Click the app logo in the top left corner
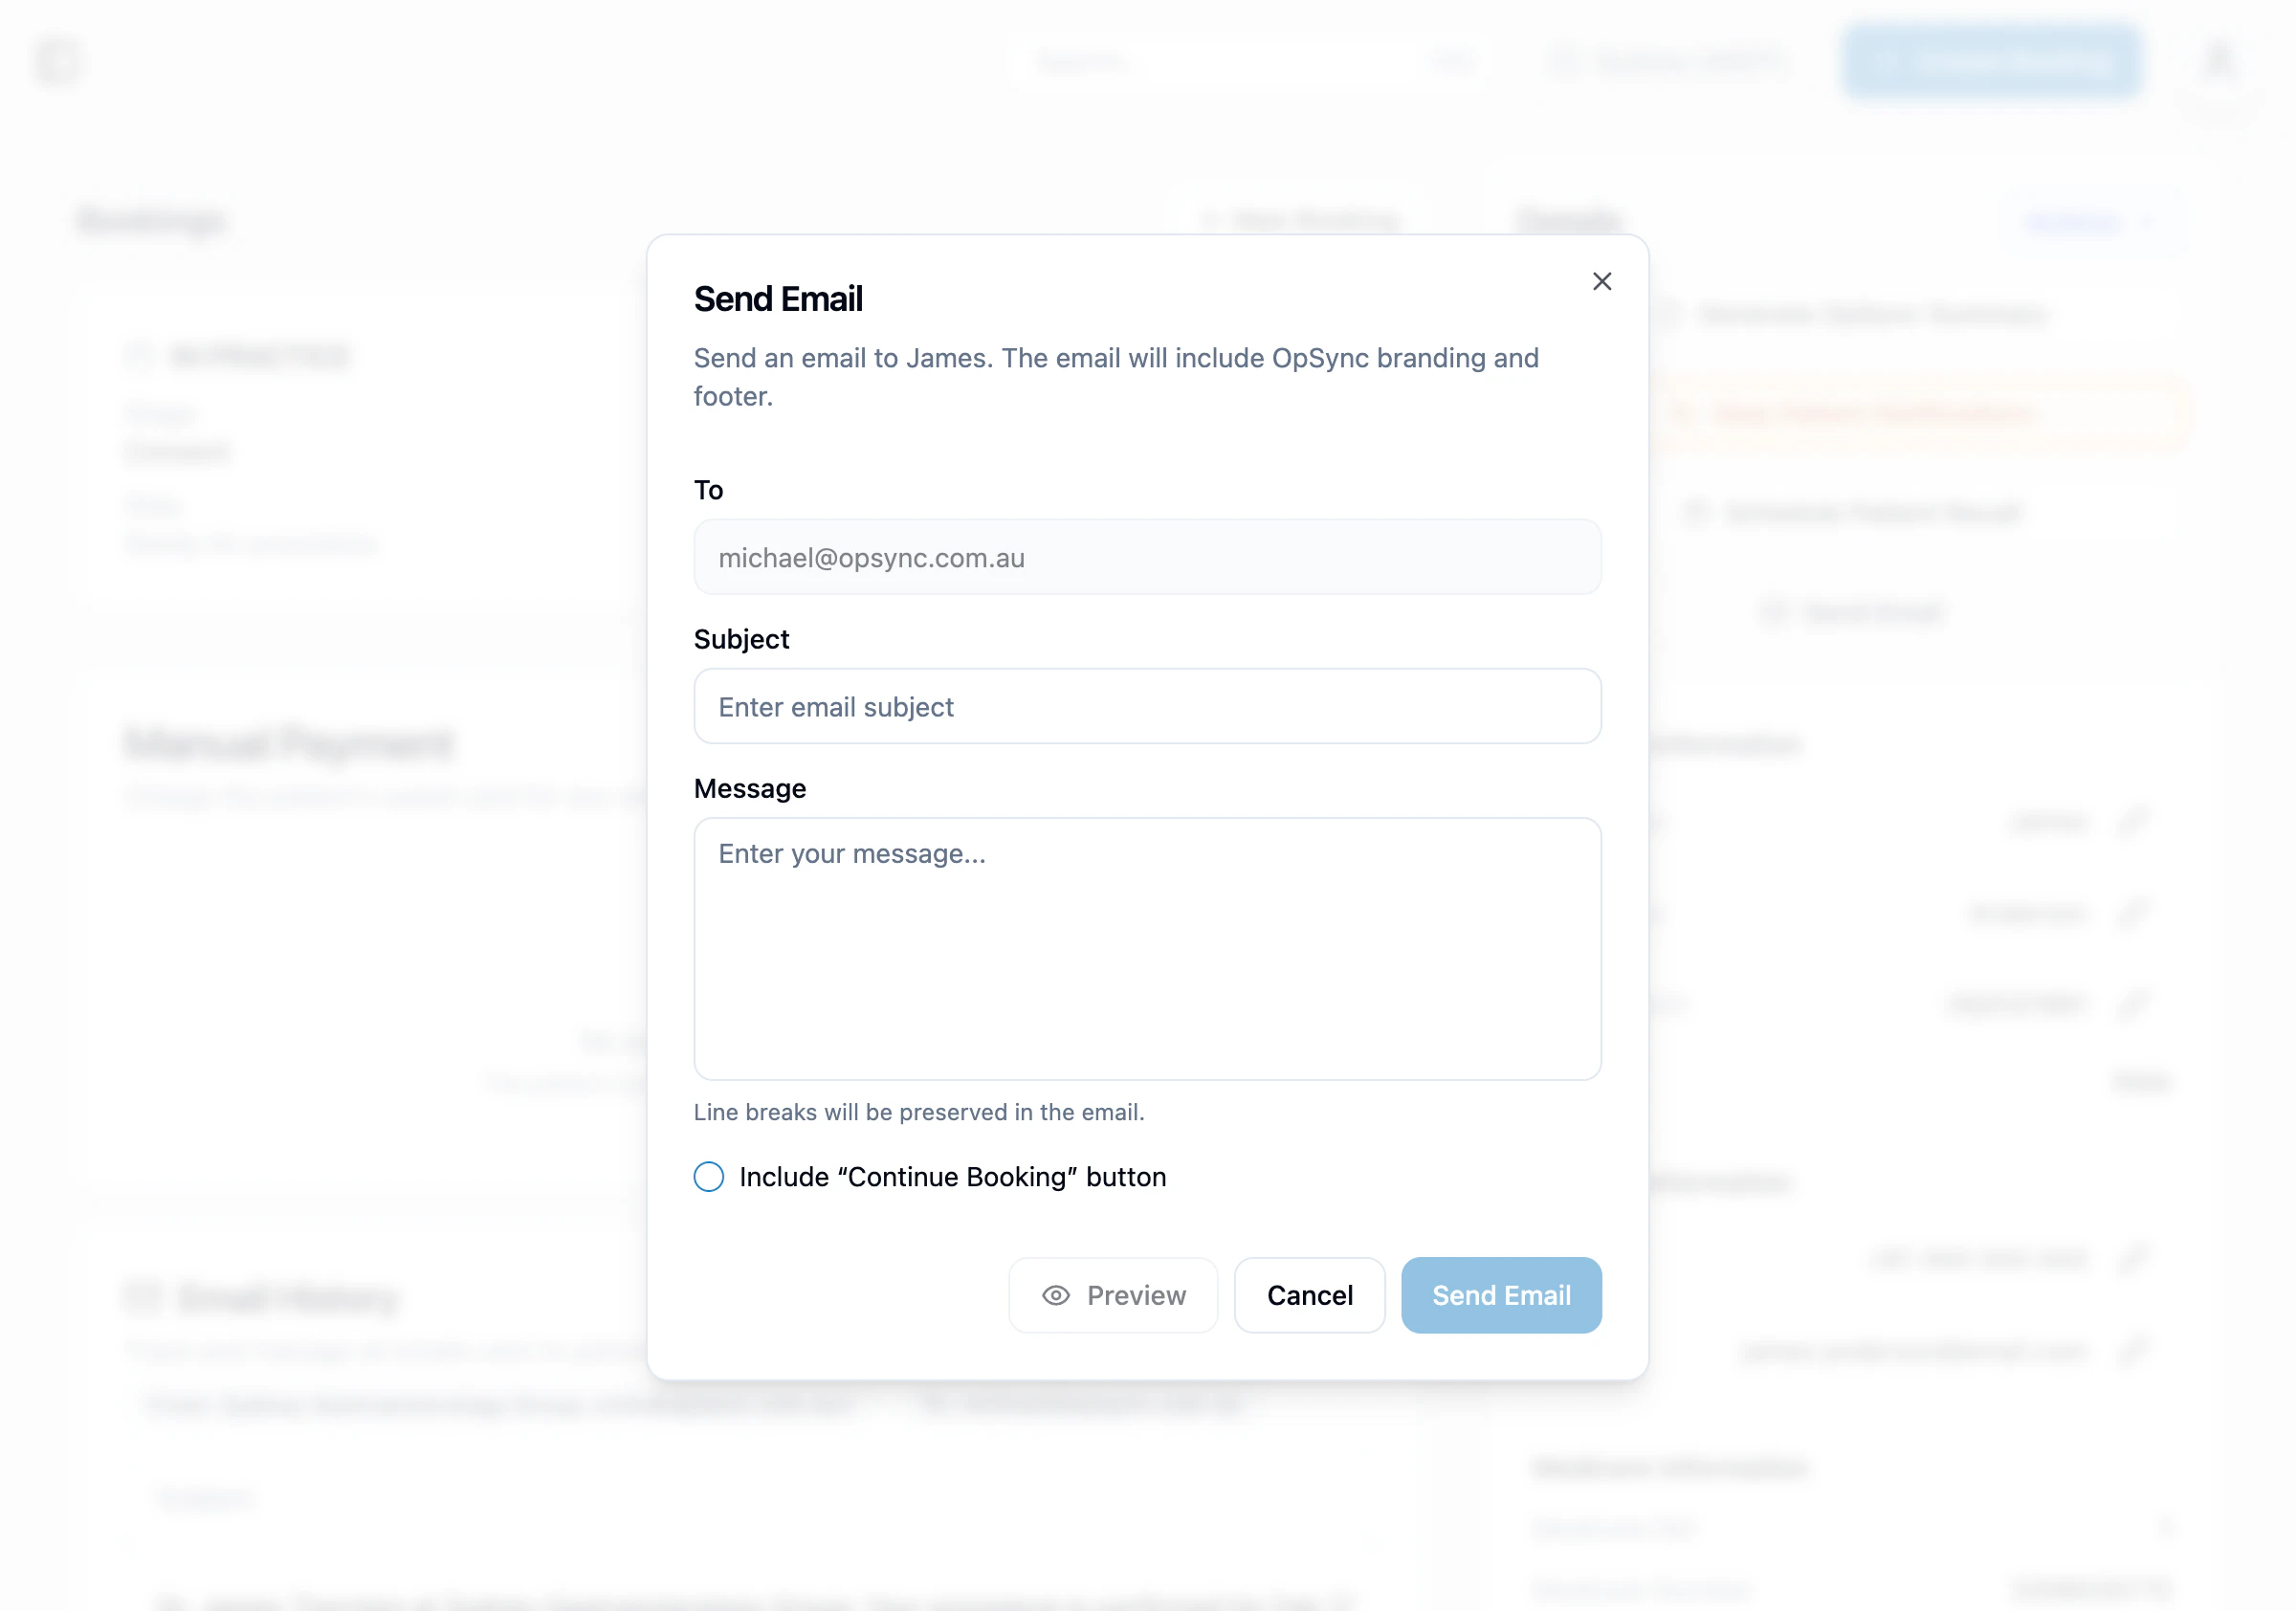The width and height of the screenshot is (2296, 1611). (59, 60)
